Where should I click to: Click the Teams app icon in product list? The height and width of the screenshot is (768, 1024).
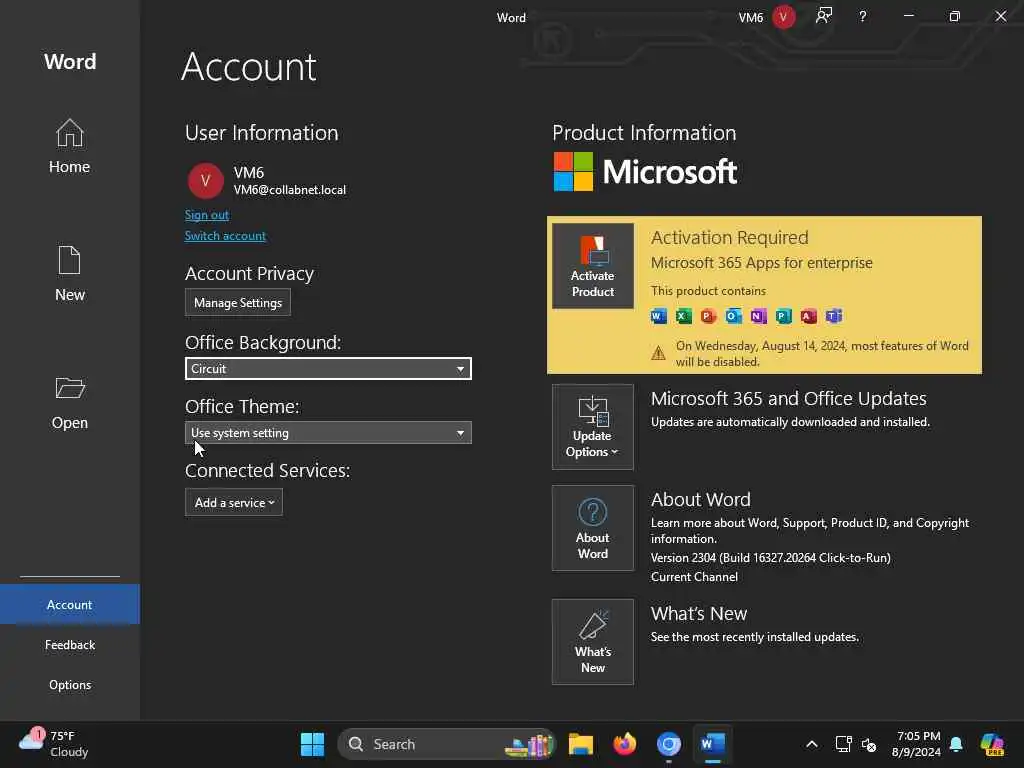[834, 316]
